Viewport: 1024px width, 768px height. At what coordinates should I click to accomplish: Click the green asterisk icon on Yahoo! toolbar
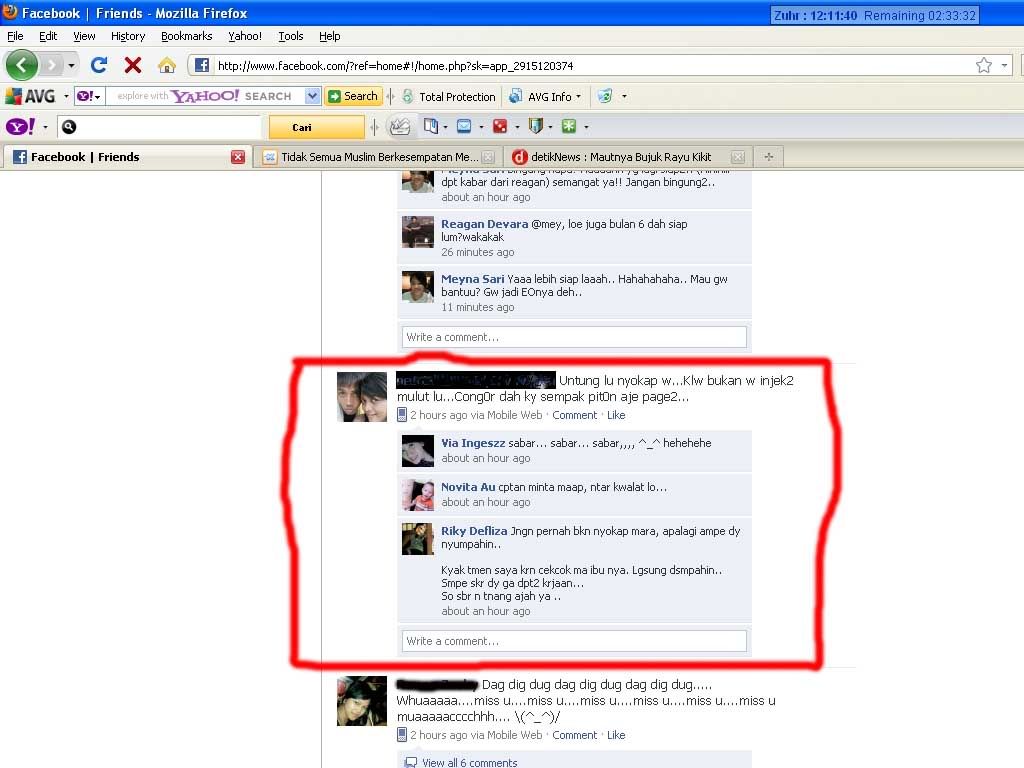[x=569, y=127]
